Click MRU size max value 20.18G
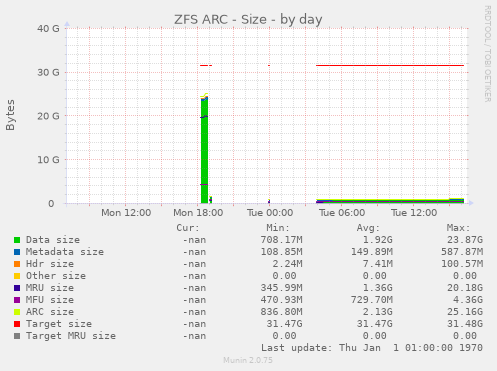The image size is (497, 371). click(465, 288)
